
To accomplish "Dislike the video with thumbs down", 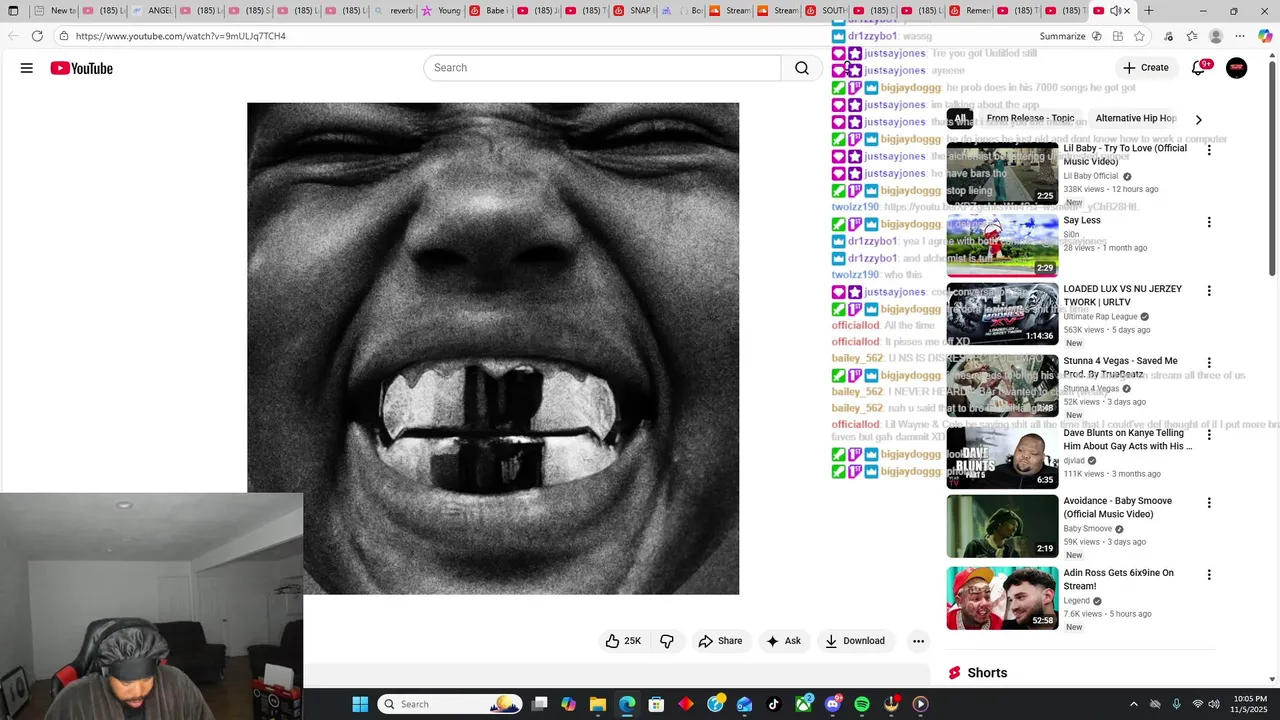I will tap(667, 641).
